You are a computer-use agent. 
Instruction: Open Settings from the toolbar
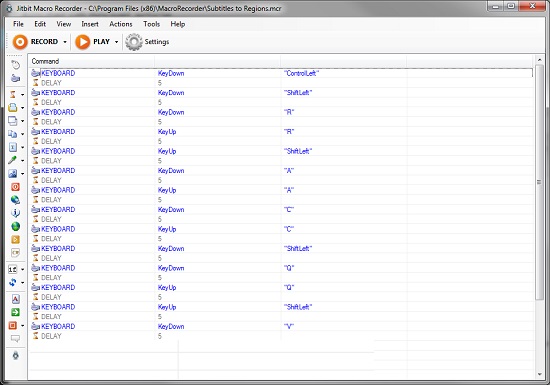point(147,42)
